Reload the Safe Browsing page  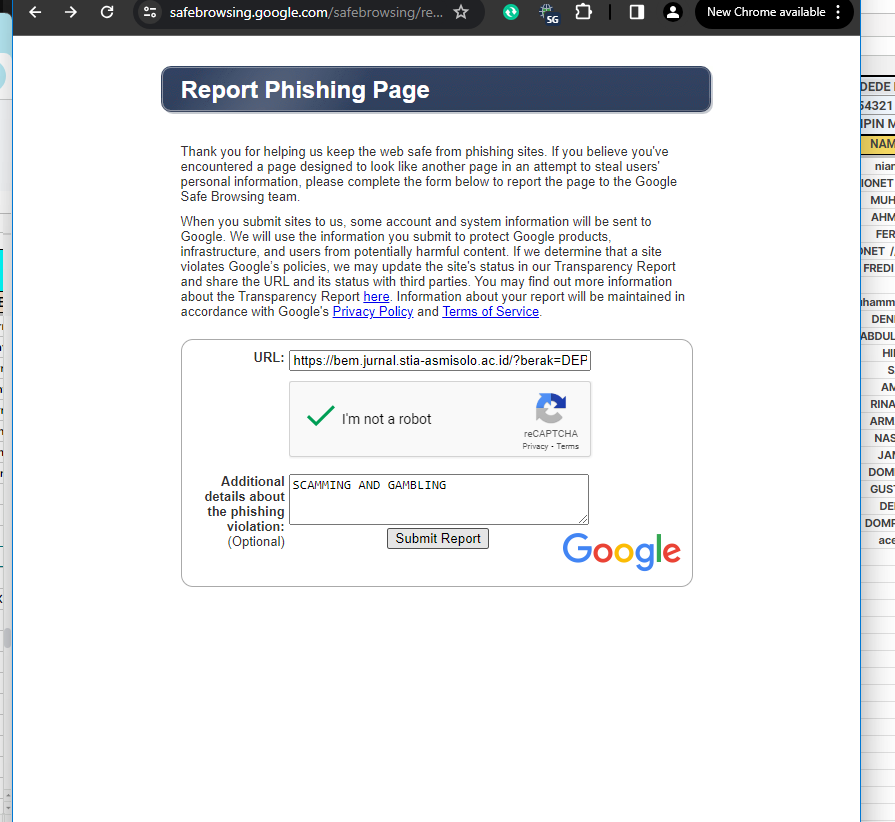click(107, 12)
